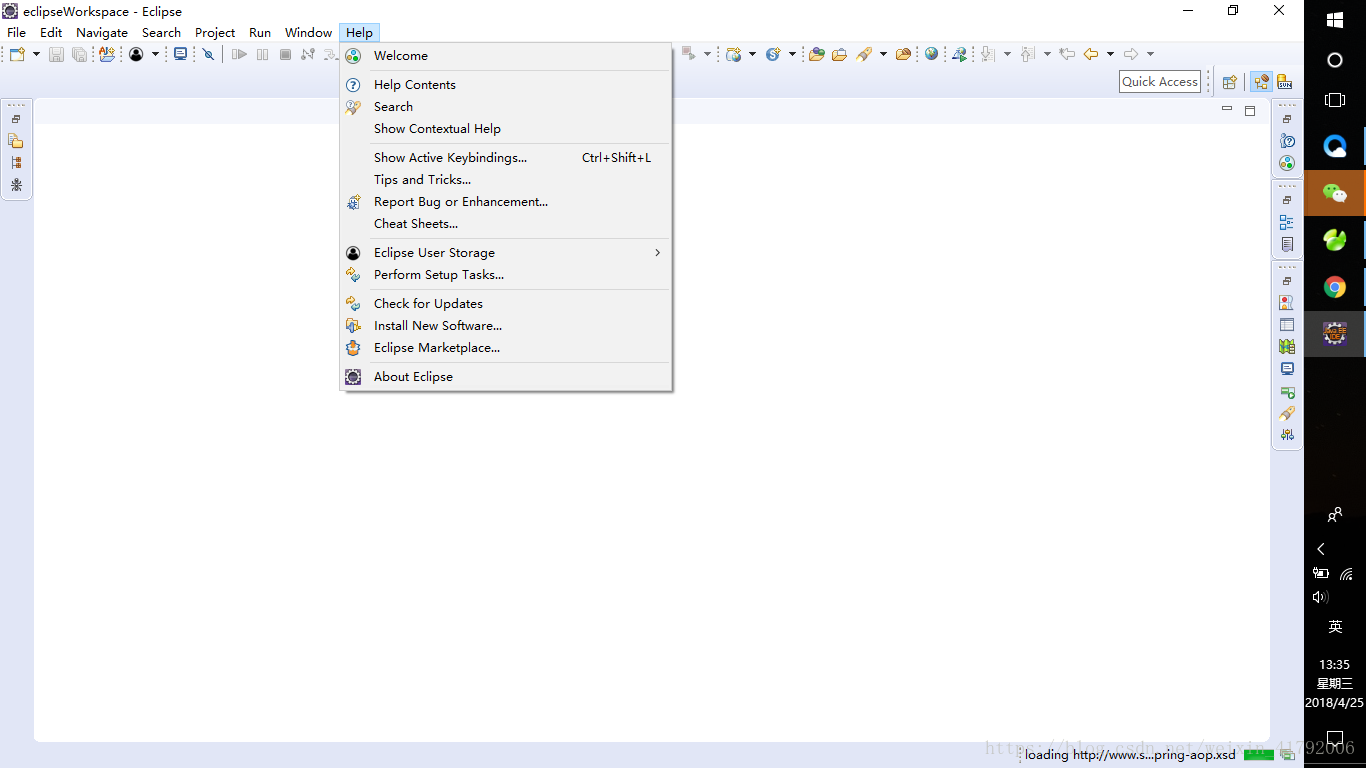This screenshot has height=768, width=1366.
Task: Click the web browser globe icon
Action: tap(932, 54)
